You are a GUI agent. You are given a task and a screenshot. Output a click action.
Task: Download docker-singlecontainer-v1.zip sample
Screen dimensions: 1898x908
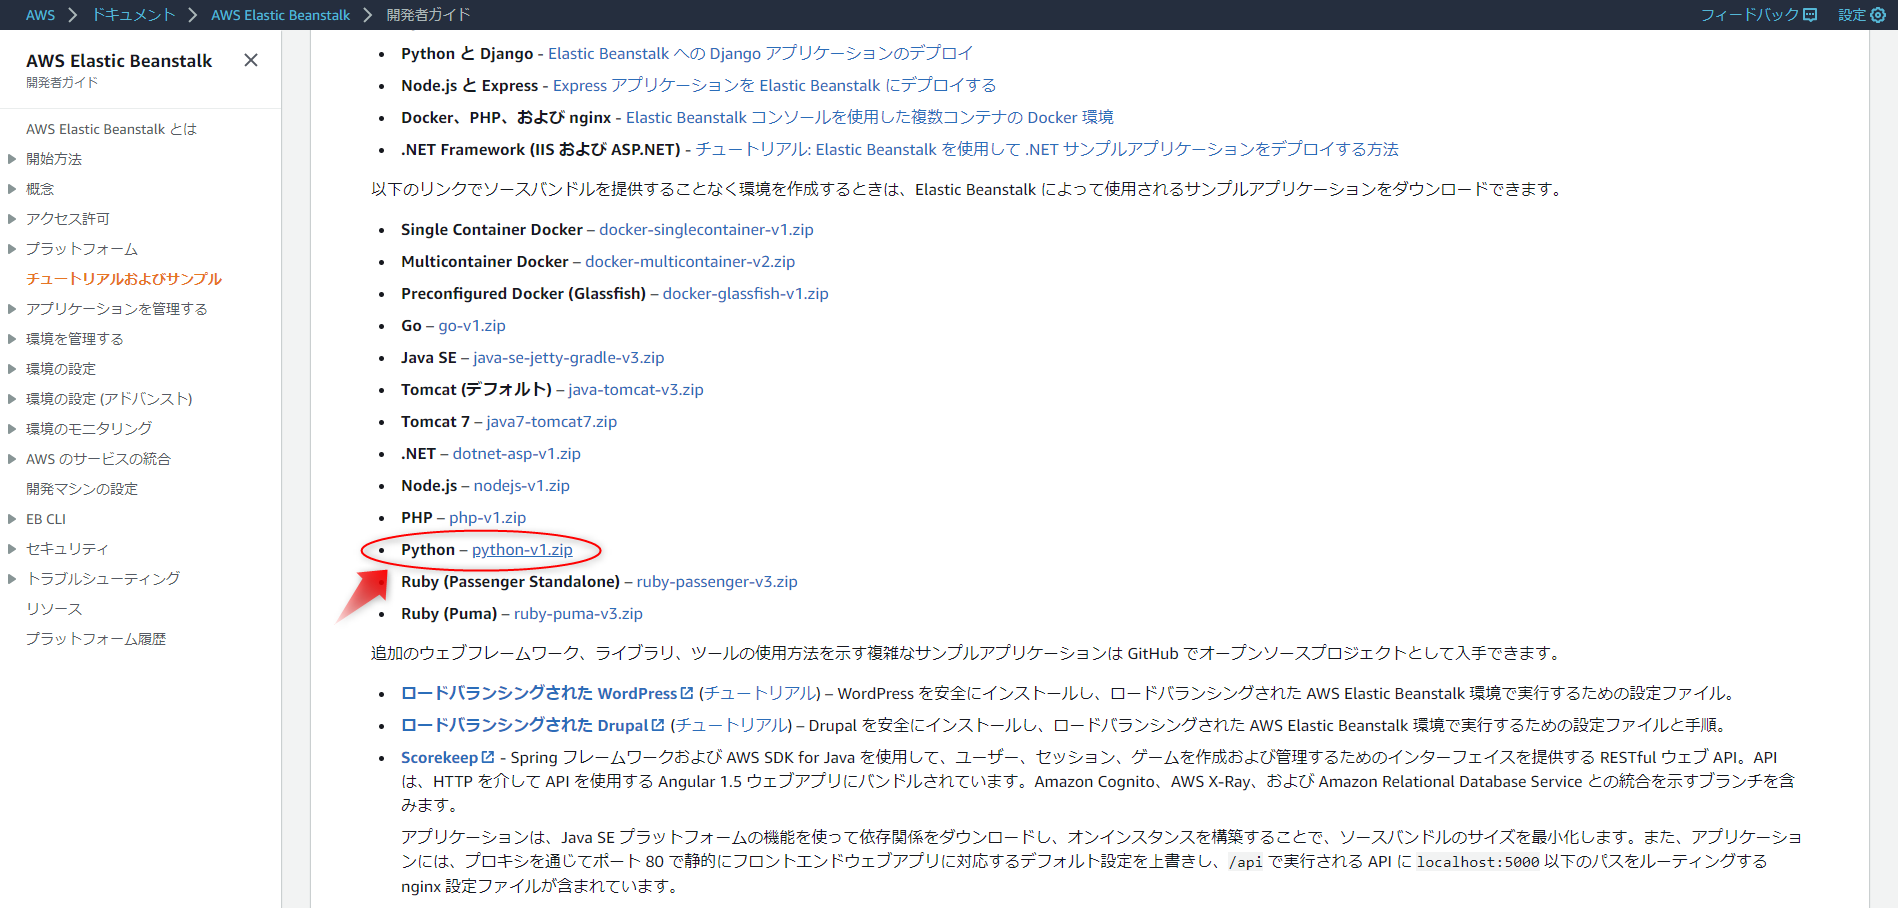click(706, 230)
